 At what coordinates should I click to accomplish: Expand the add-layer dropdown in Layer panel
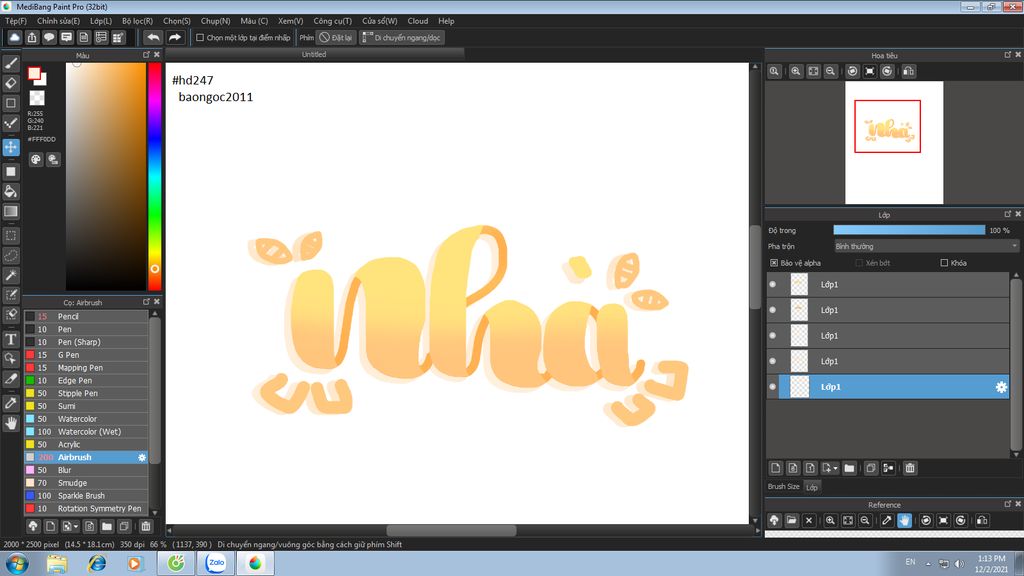(830, 468)
